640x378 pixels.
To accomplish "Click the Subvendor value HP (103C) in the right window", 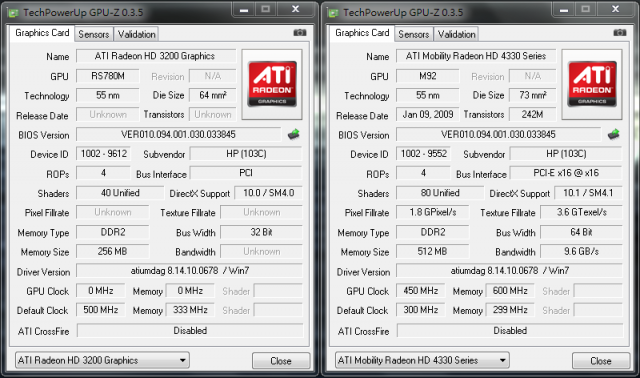I will (x=566, y=153).
